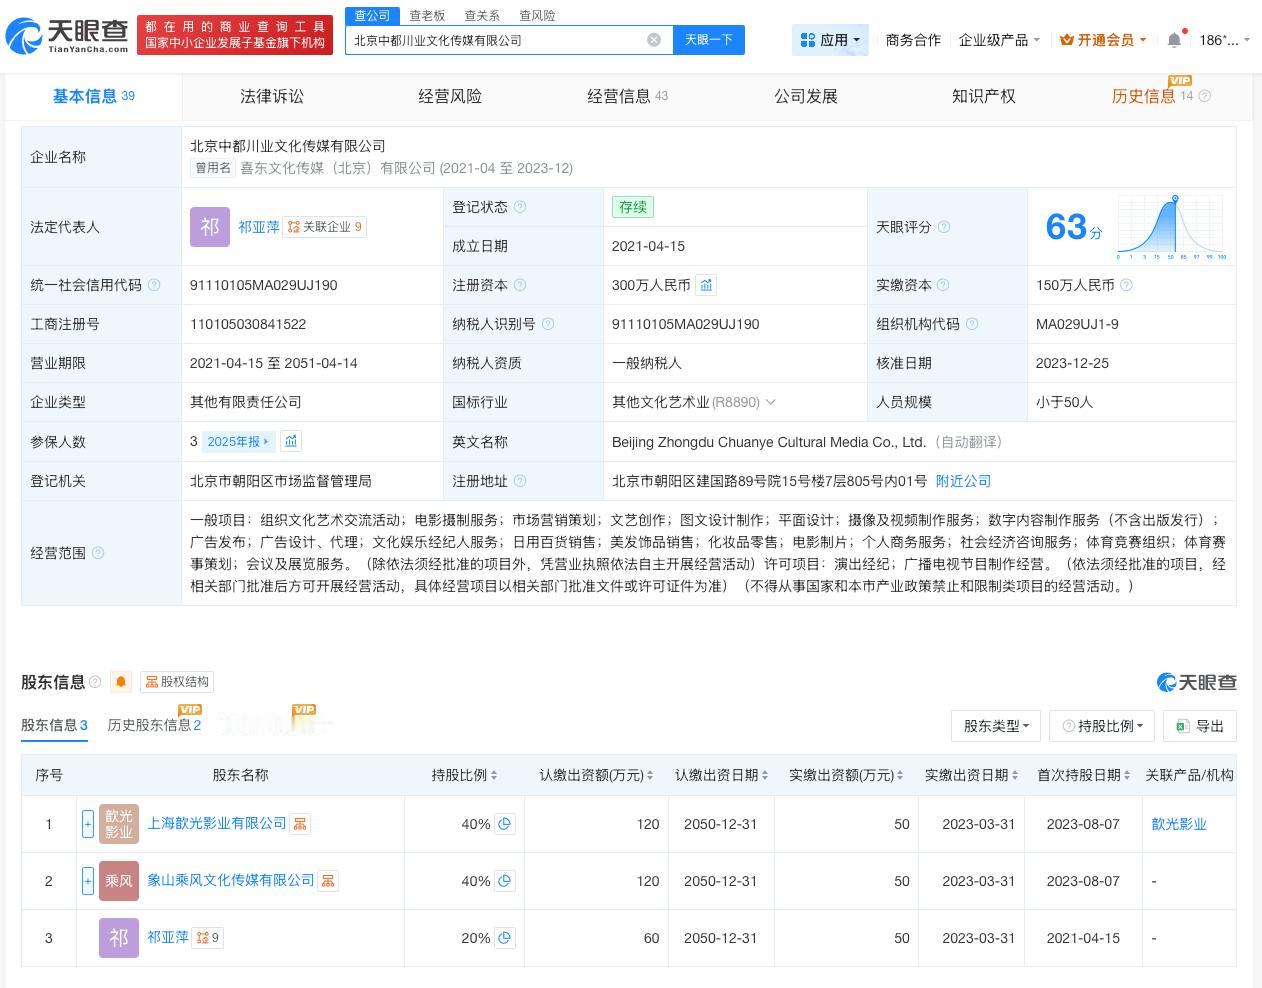This screenshot has width=1262, height=988.
Task: Click the 天眼评分 distribution curve chart
Action: (1172, 228)
